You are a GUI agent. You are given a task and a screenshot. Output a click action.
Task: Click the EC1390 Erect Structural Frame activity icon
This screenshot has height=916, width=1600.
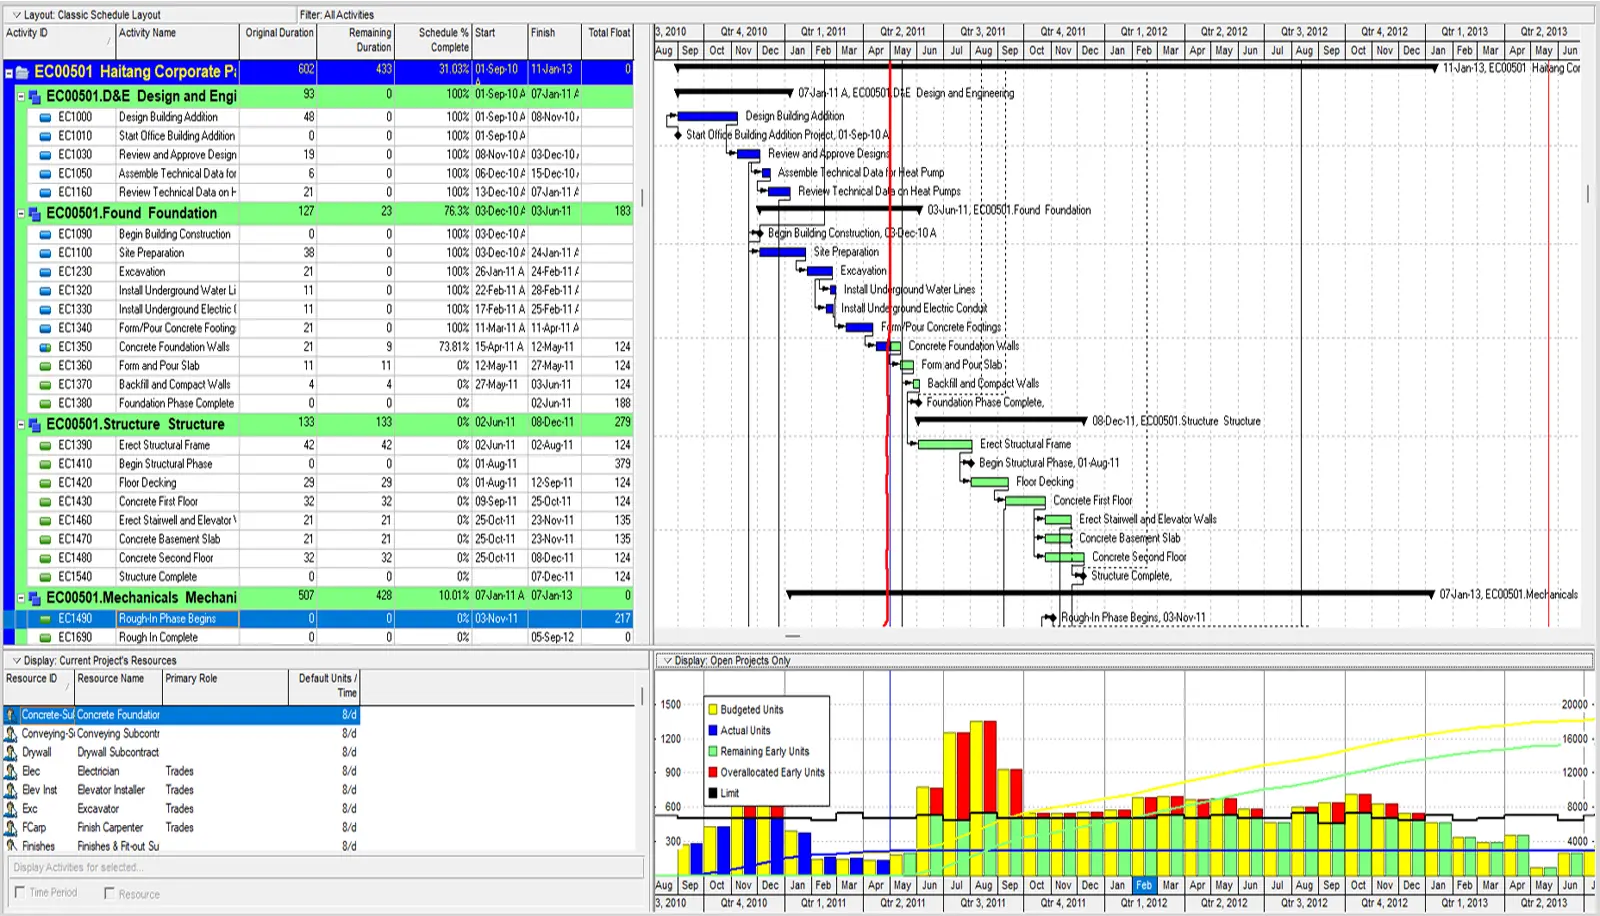[45, 445]
